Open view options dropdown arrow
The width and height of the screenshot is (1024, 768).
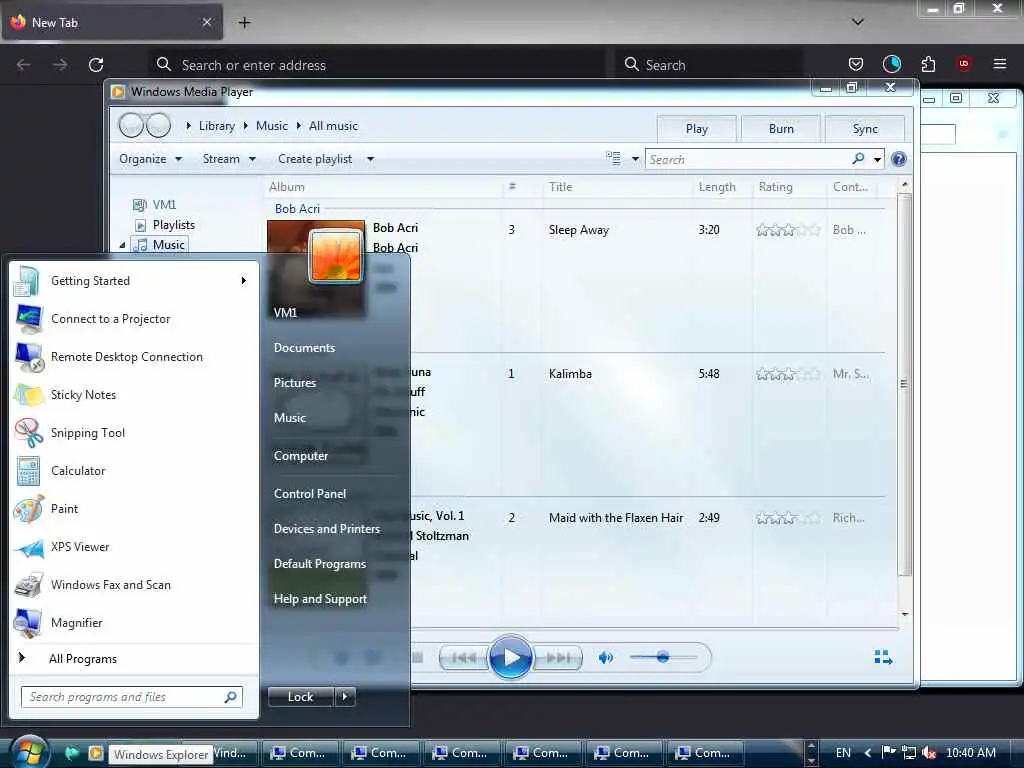coord(635,159)
